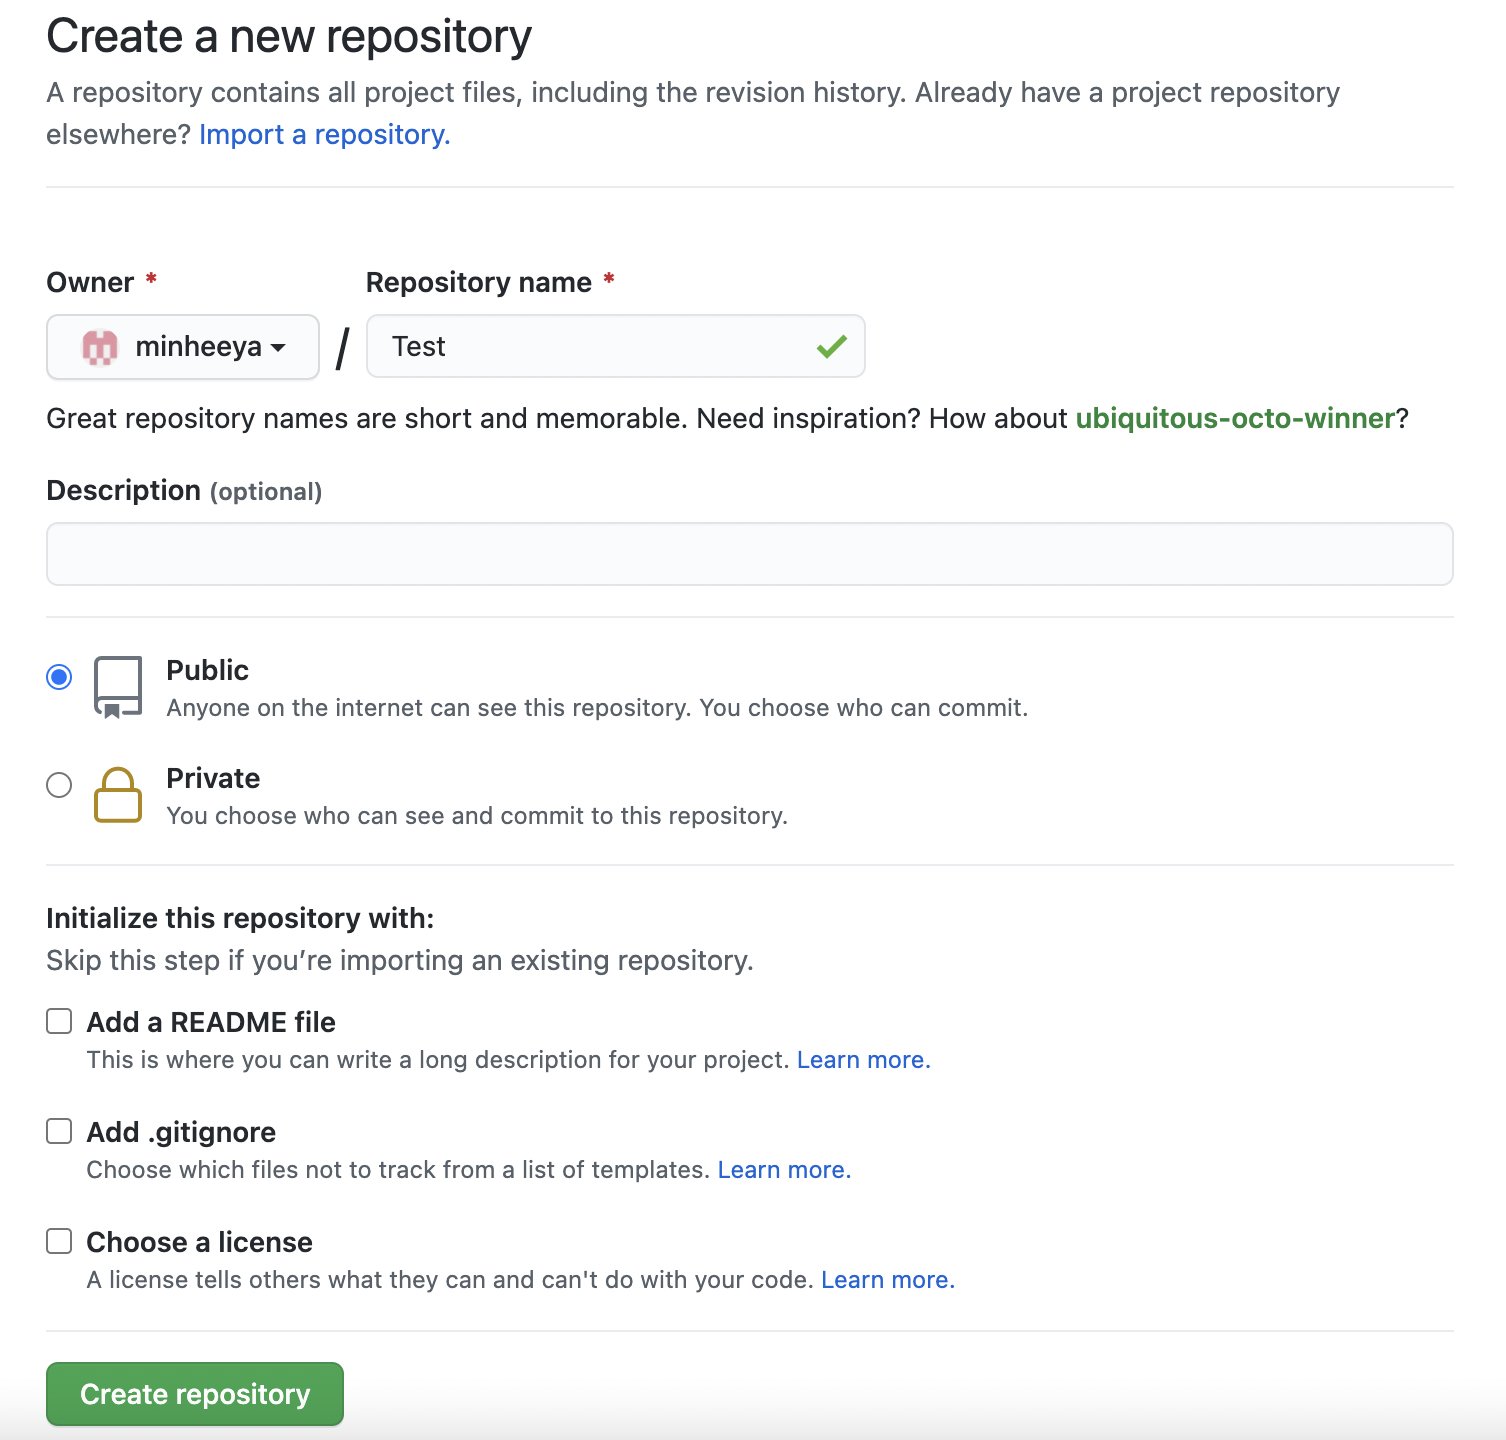Image resolution: width=1506 pixels, height=1440 pixels.
Task: Click the Create a new repository heading
Action: click(x=289, y=36)
